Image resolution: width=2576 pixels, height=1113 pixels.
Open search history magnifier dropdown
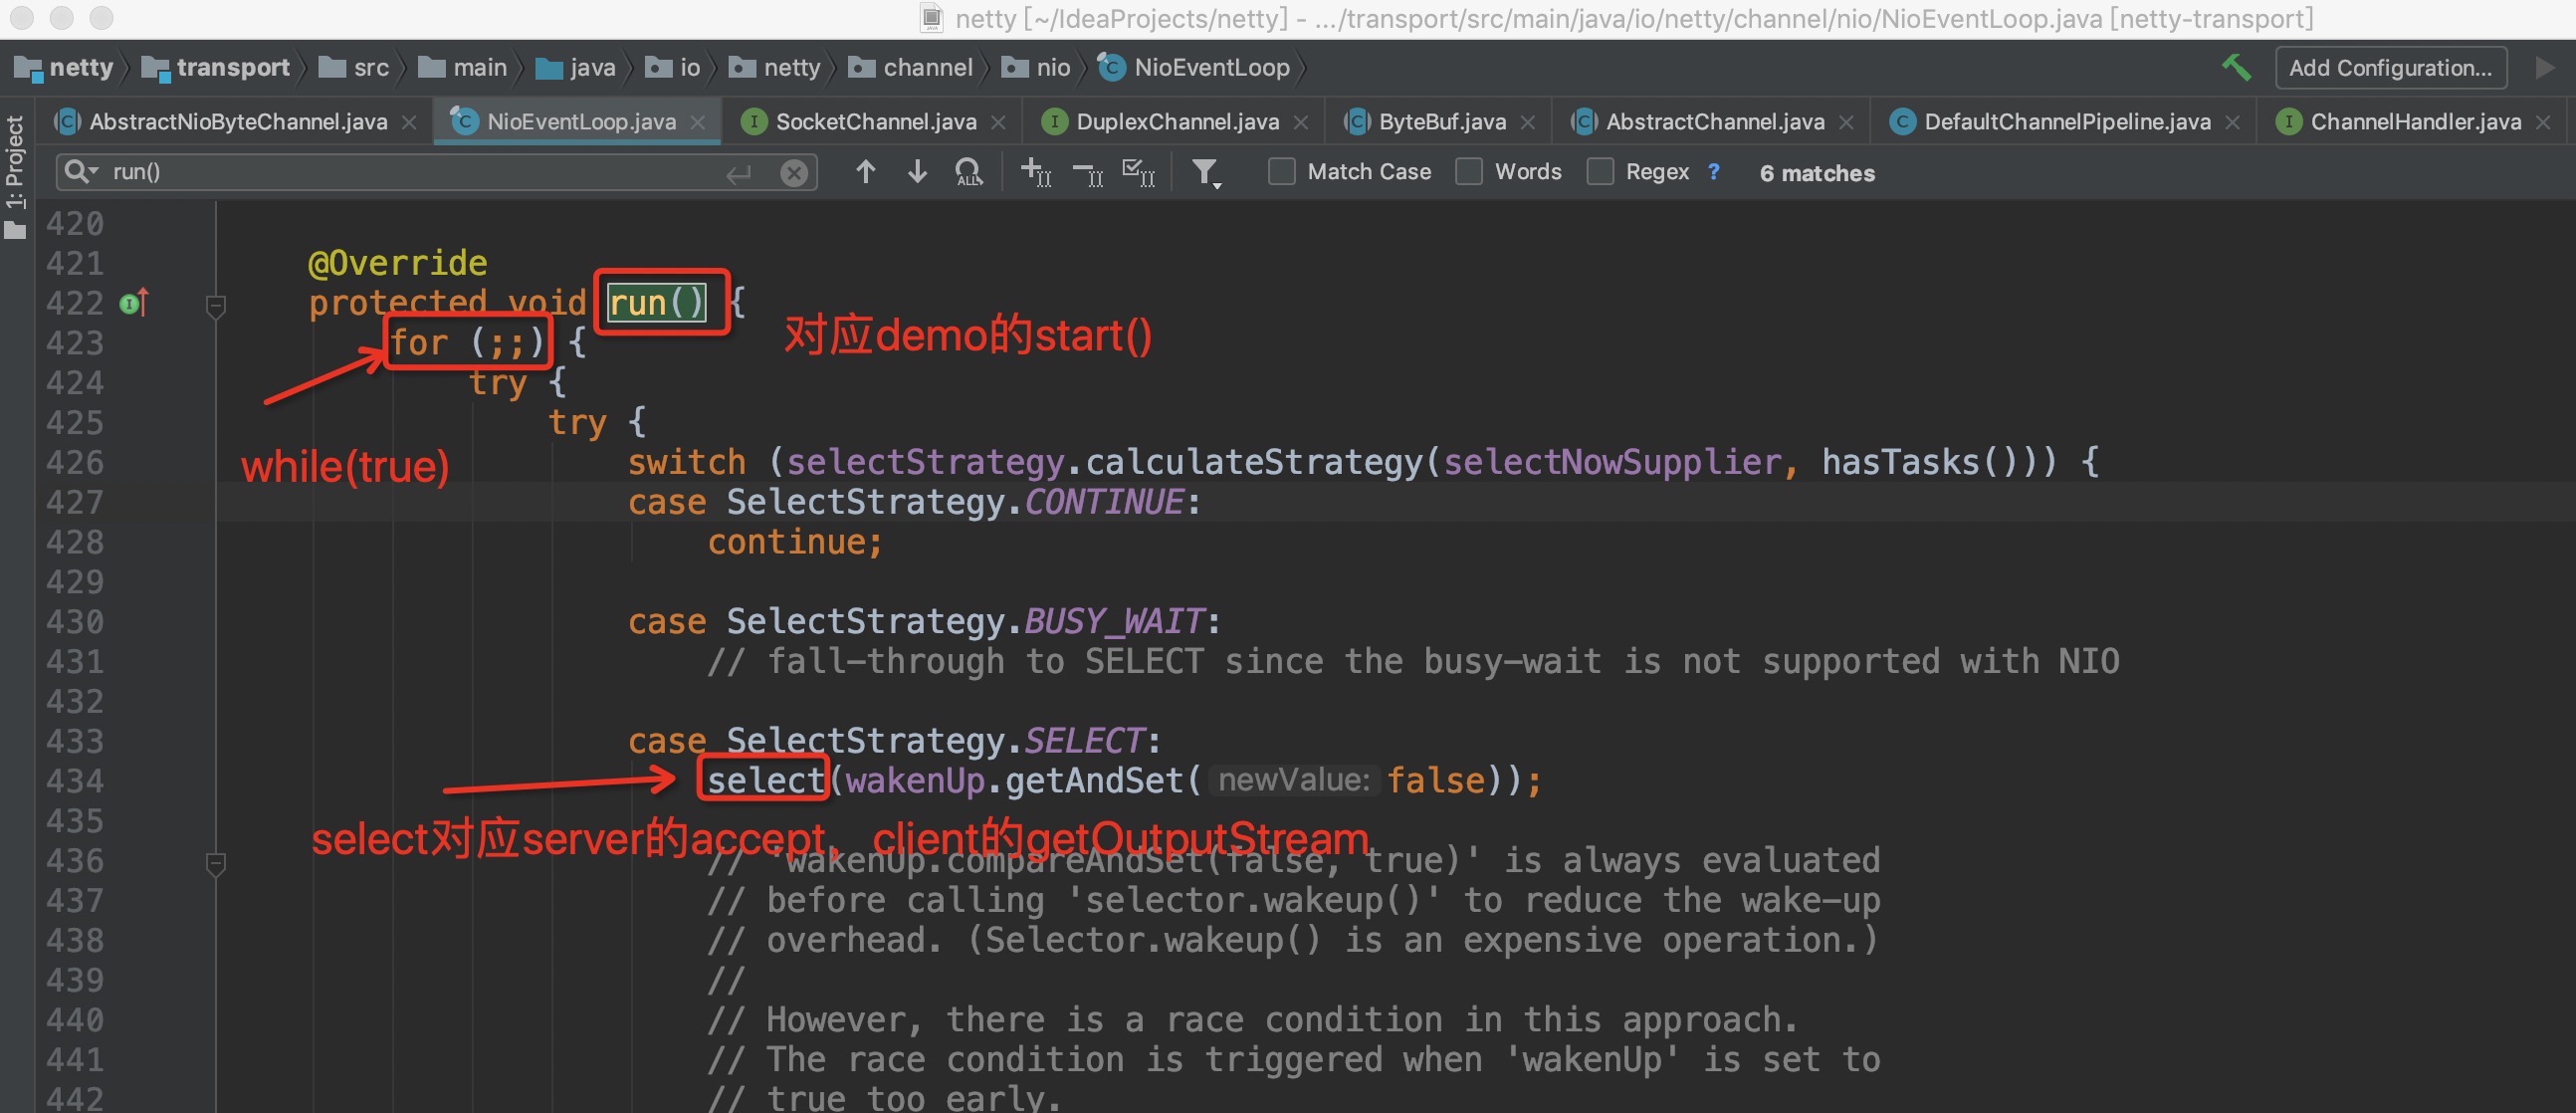80,172
